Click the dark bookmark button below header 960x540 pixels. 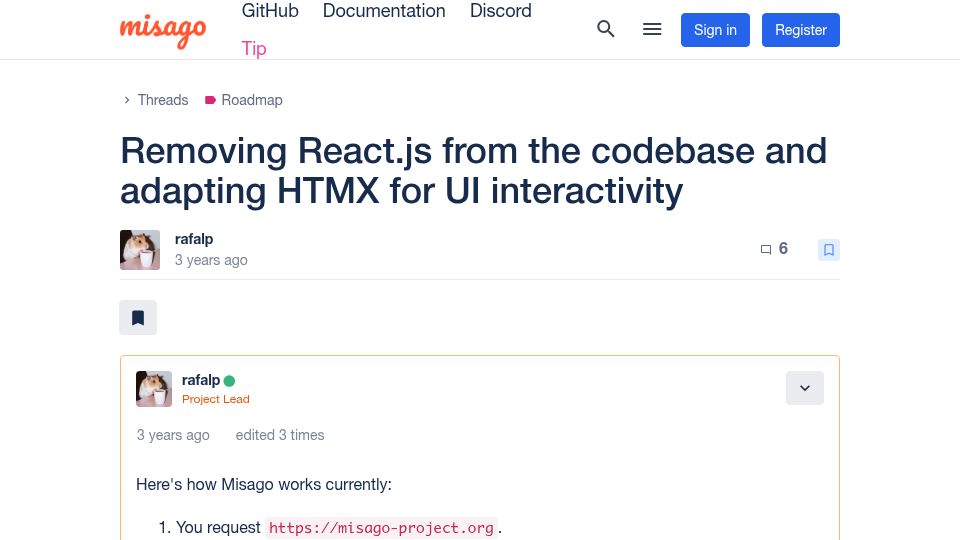pos(138,317)
